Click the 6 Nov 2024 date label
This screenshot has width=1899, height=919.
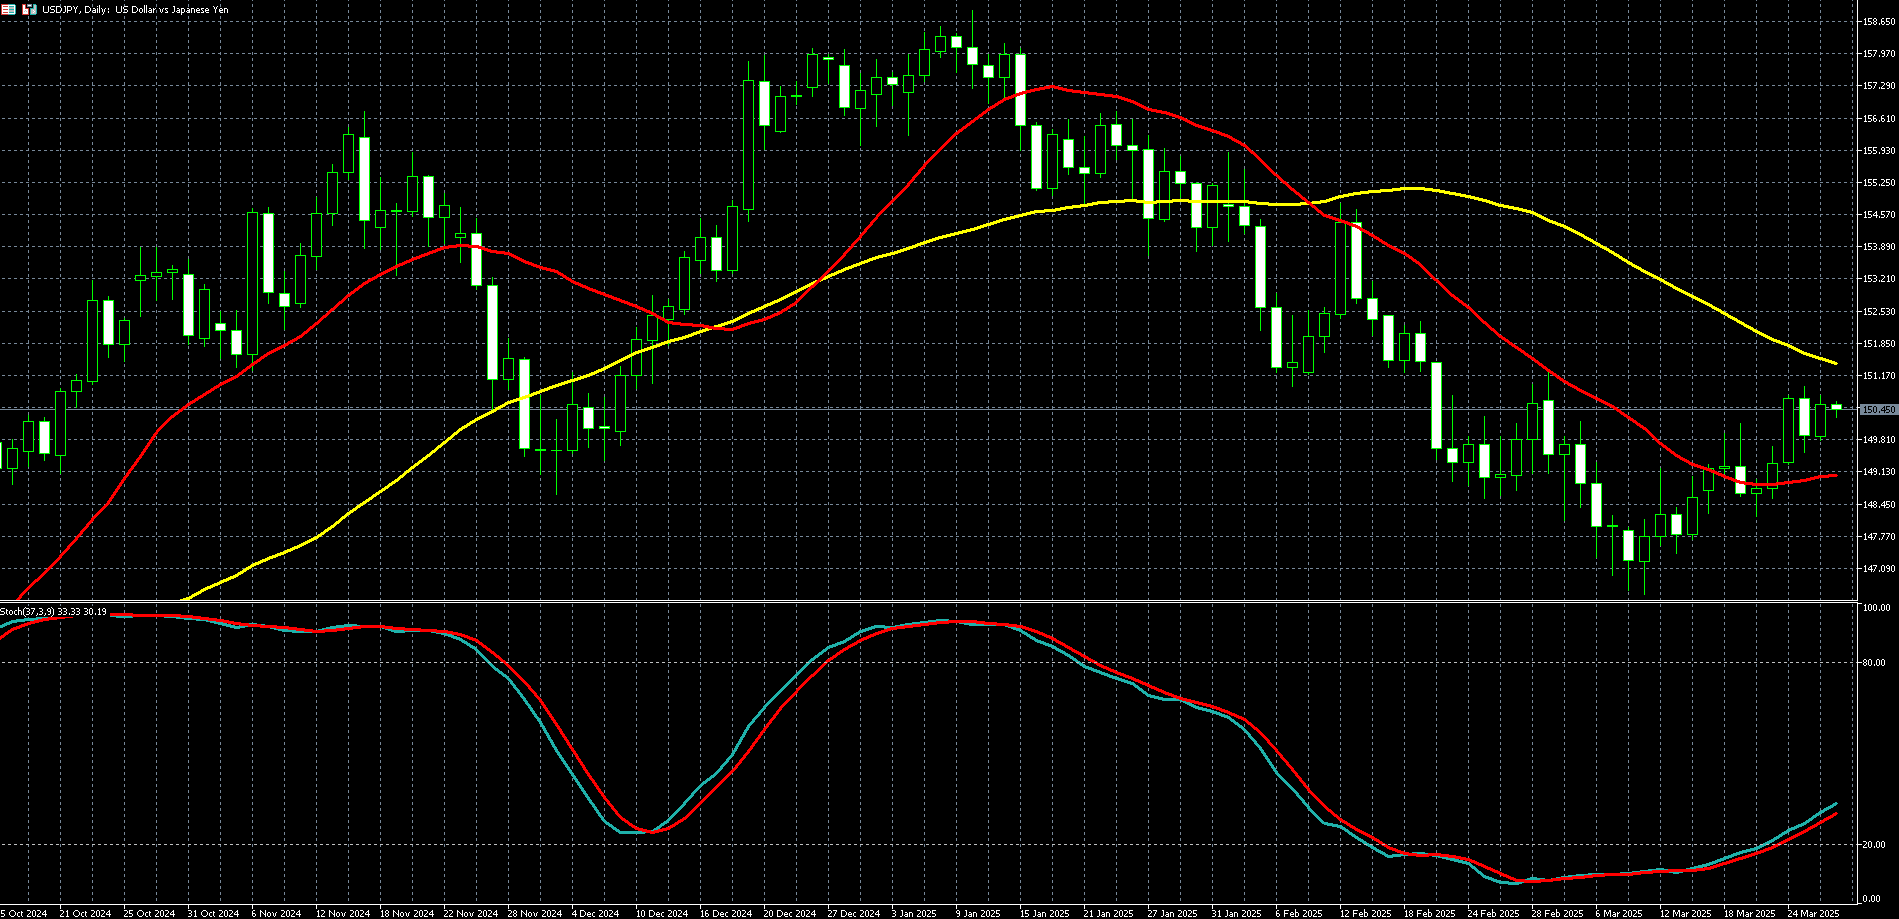click(276, 913)
